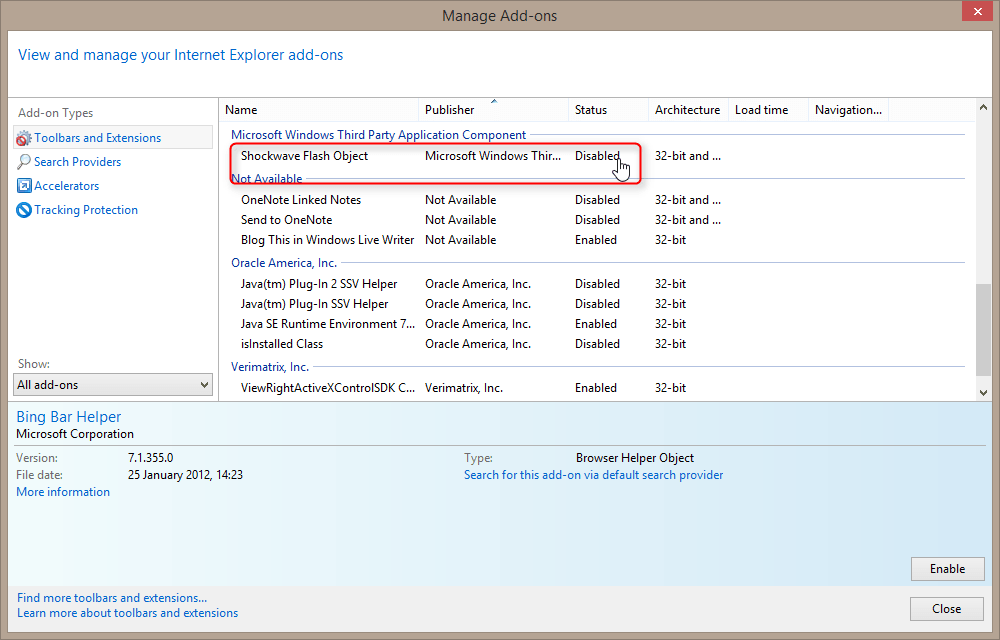Click the version value 7.1.355.0
The width and height of the screenshot is (1000, 640).
151,458
